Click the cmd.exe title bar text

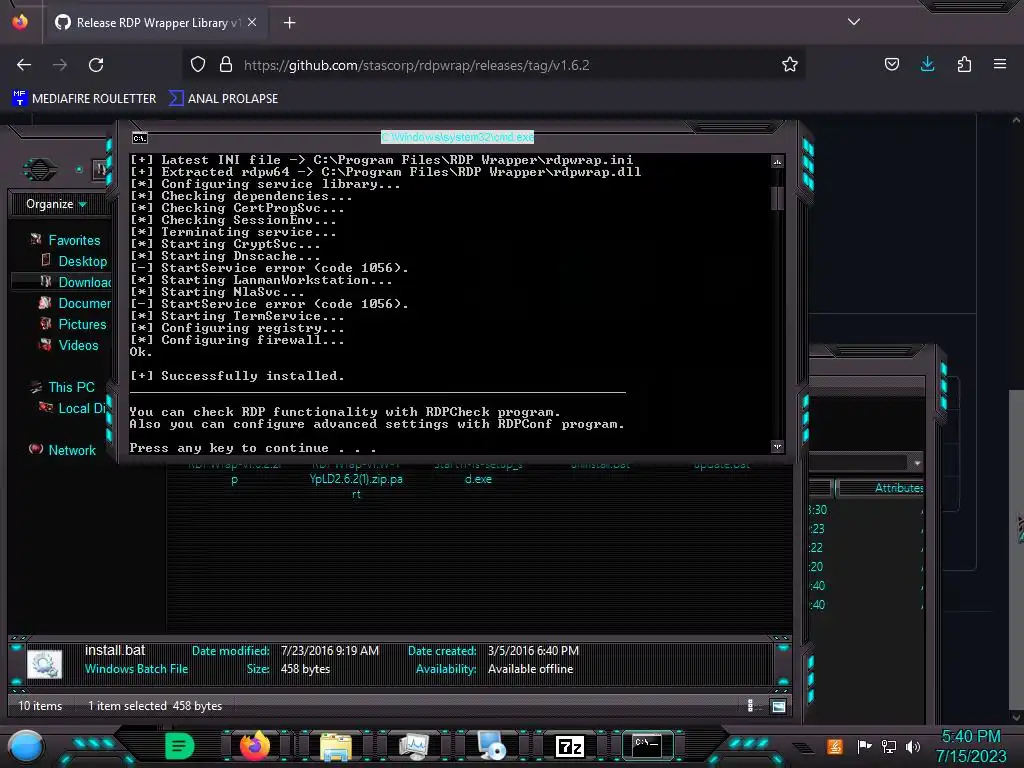[457, 137]
